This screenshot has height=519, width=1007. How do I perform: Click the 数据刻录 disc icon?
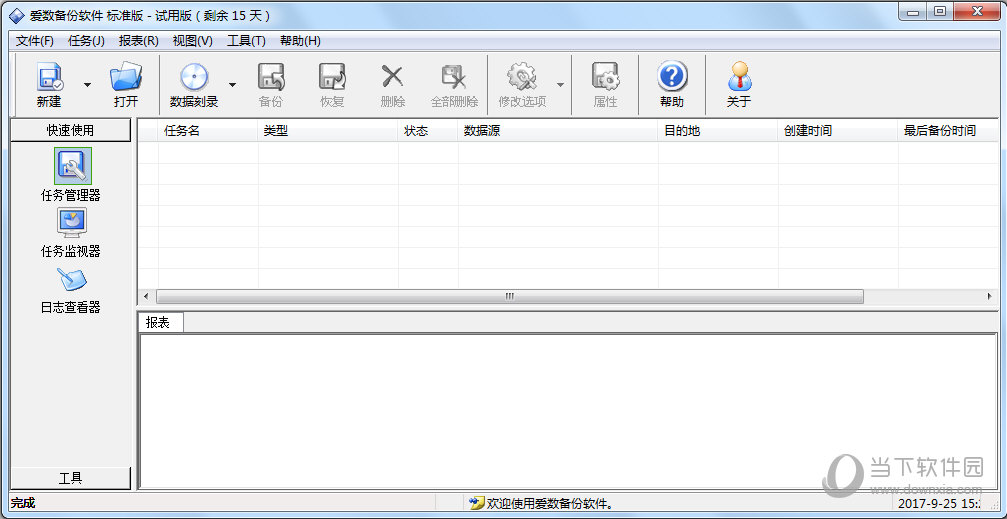click(194, 77)
